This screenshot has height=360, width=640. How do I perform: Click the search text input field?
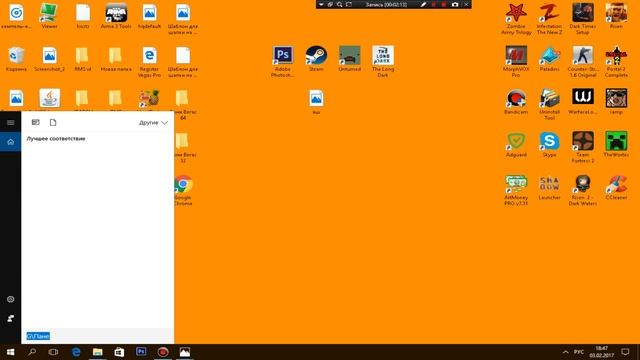click(x=98, y=336)
